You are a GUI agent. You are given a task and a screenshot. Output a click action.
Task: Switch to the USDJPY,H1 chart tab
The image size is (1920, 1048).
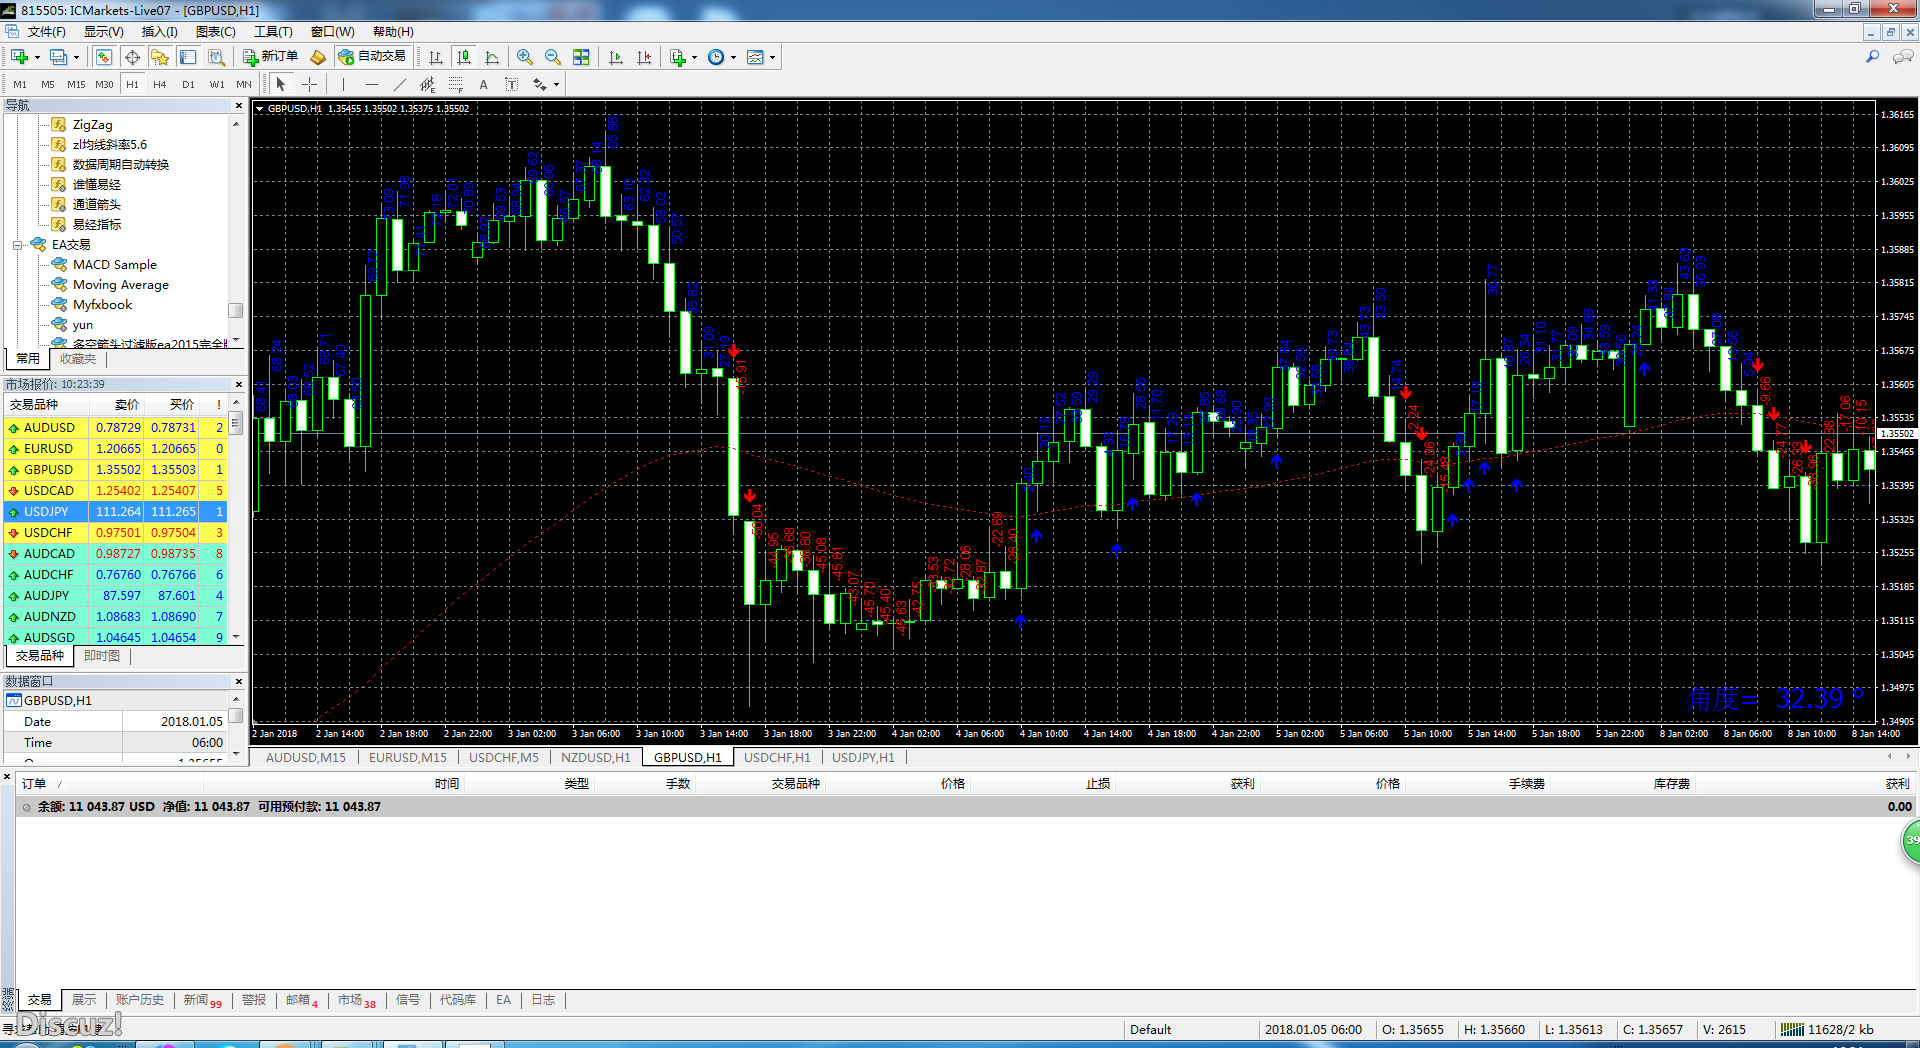click(x=863, y=757)
